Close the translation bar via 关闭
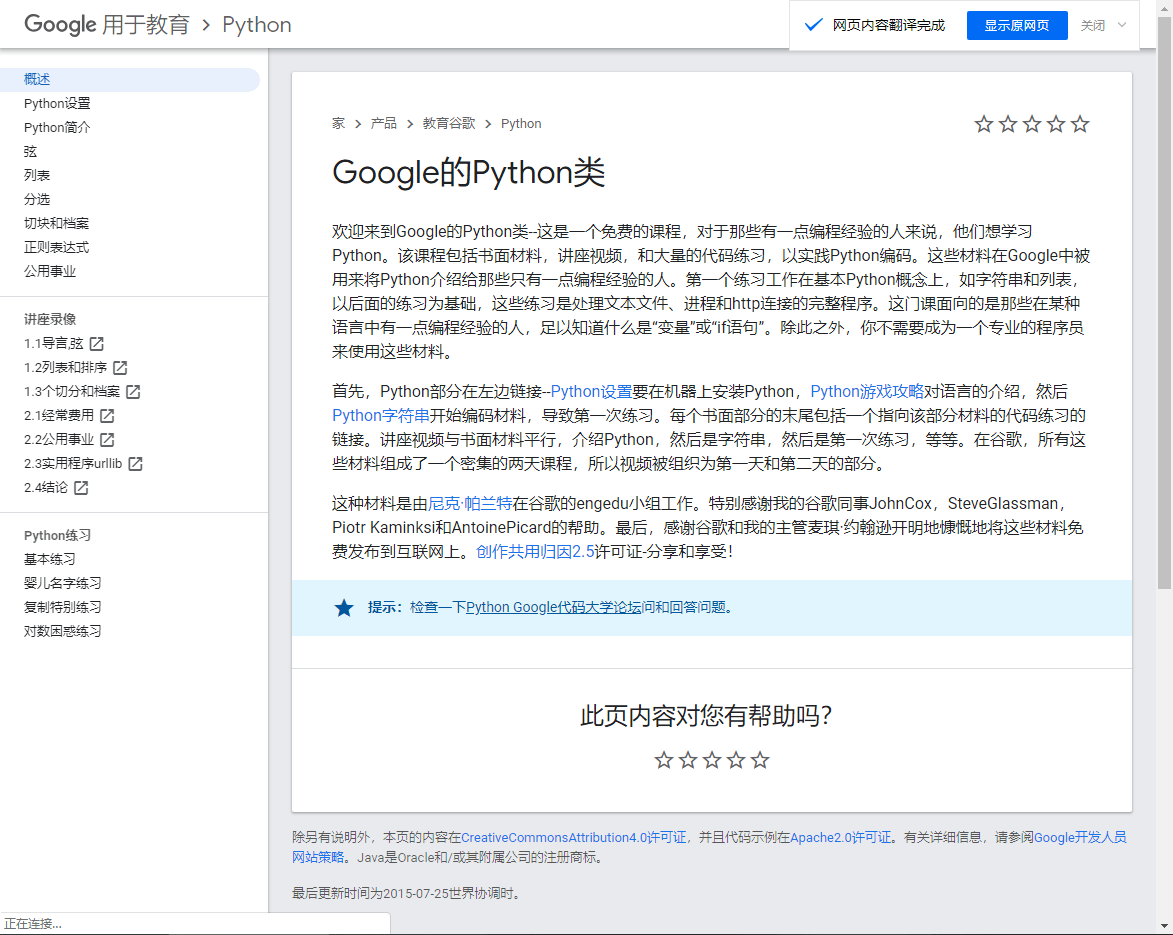 click(1092, 26)
